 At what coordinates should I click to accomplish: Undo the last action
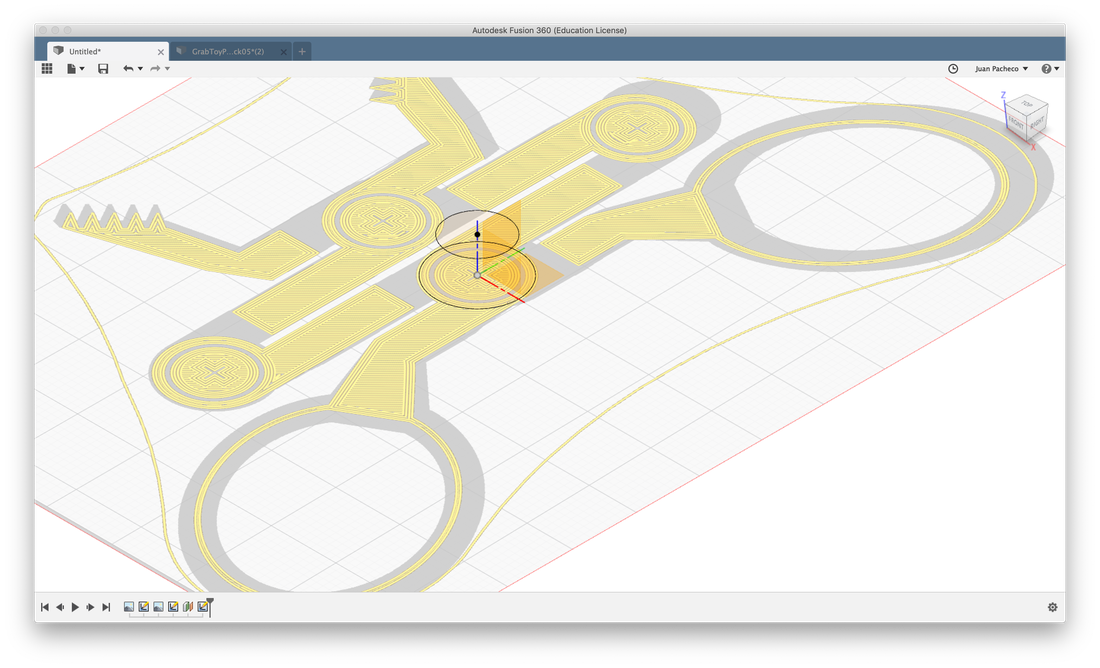pyautogui.click(x=128, y=68)
